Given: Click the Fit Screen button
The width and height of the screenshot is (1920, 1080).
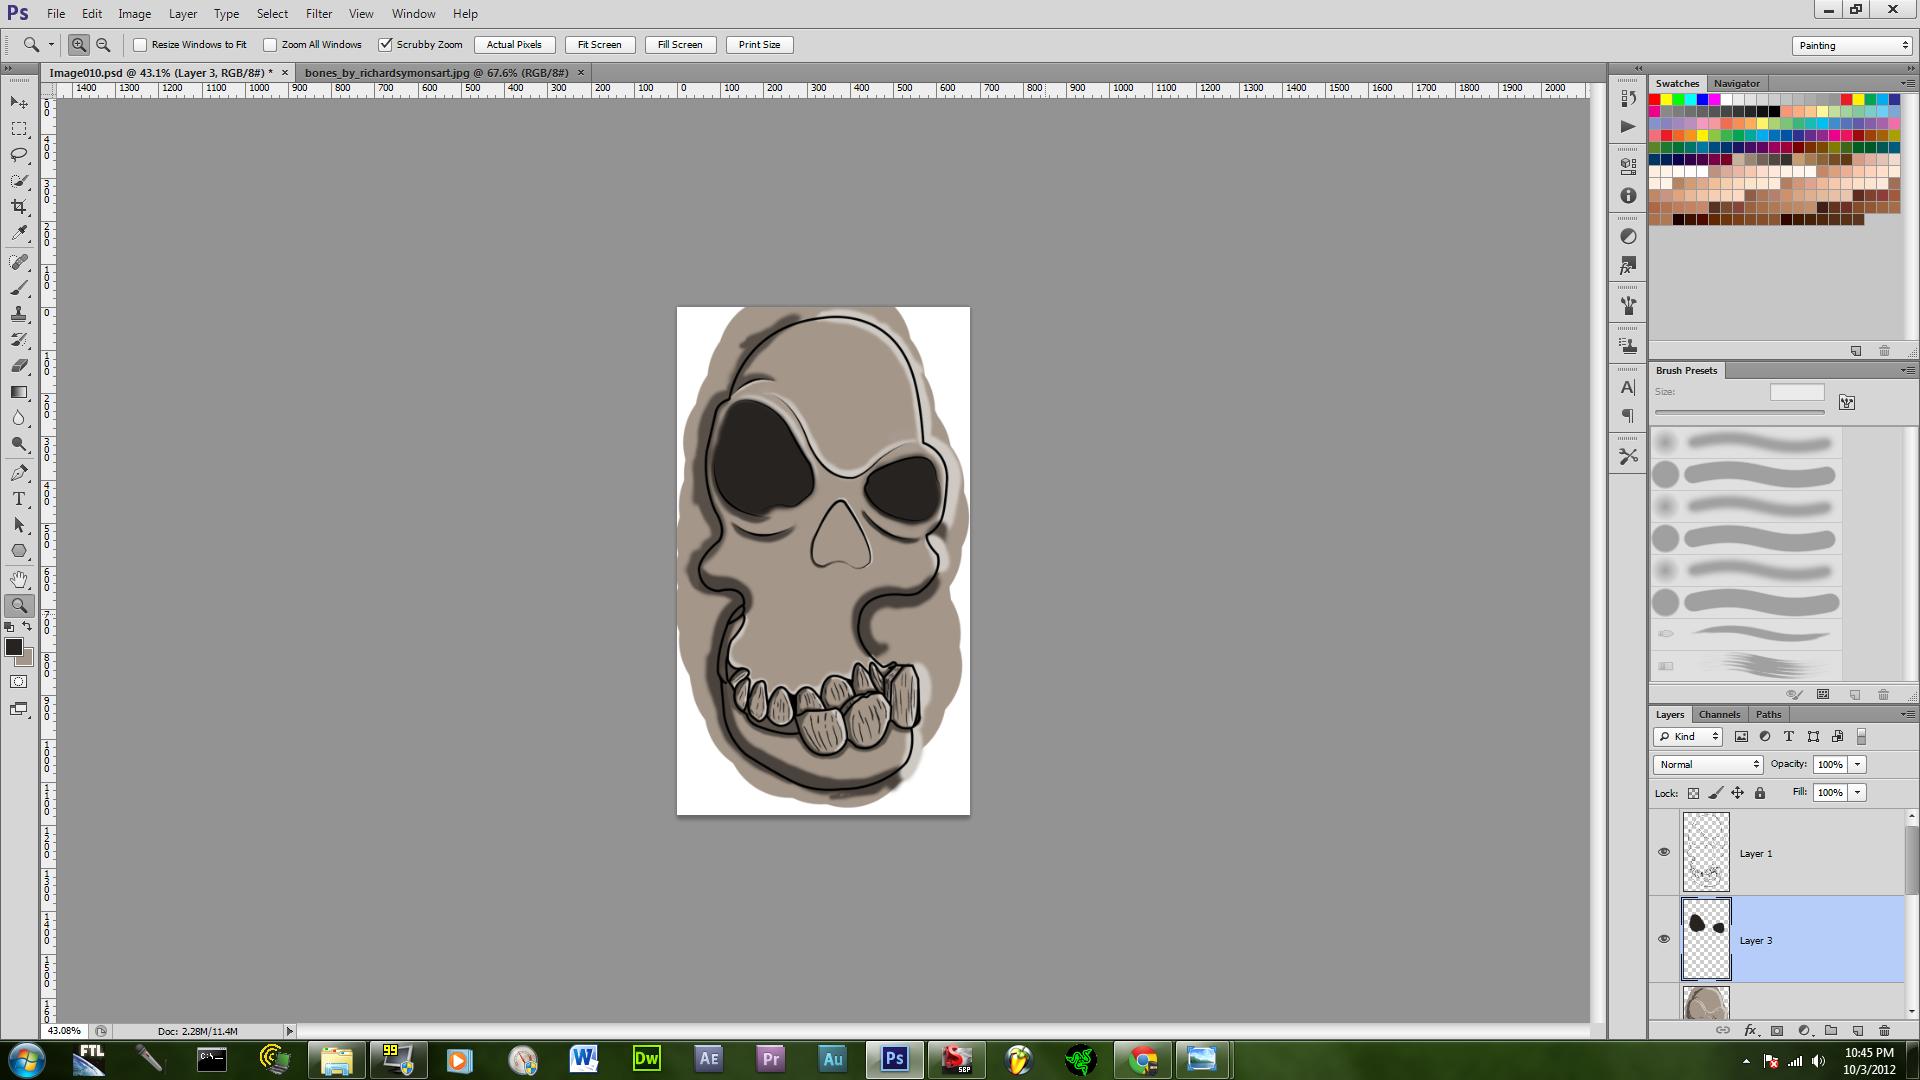Looking at the screenshot, I should tap(600, 45).
